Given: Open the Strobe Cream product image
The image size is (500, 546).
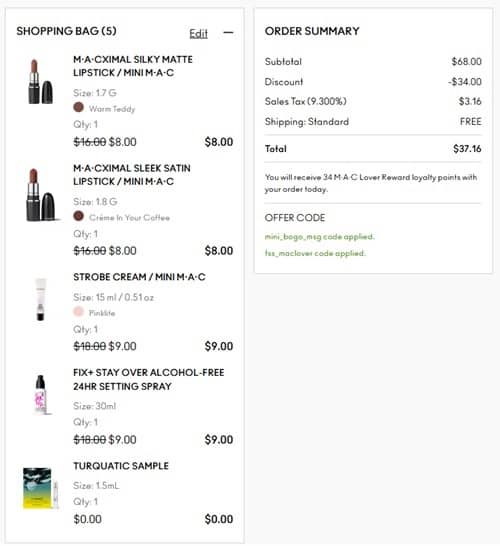Looking at the screenshot, I should 40,299.
